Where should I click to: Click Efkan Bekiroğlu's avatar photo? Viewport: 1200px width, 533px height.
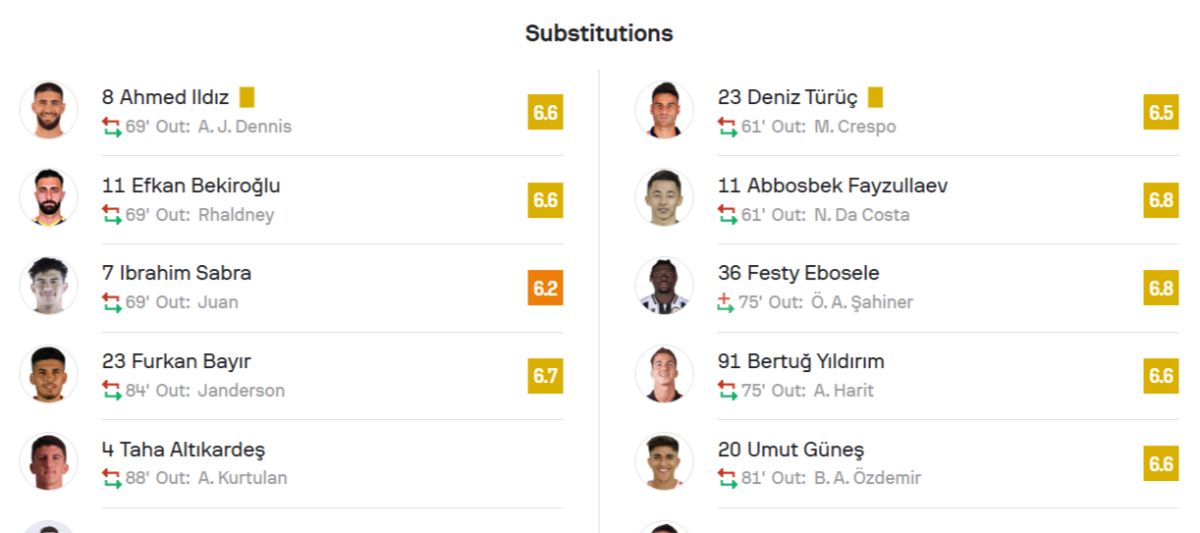click(48, 198)
